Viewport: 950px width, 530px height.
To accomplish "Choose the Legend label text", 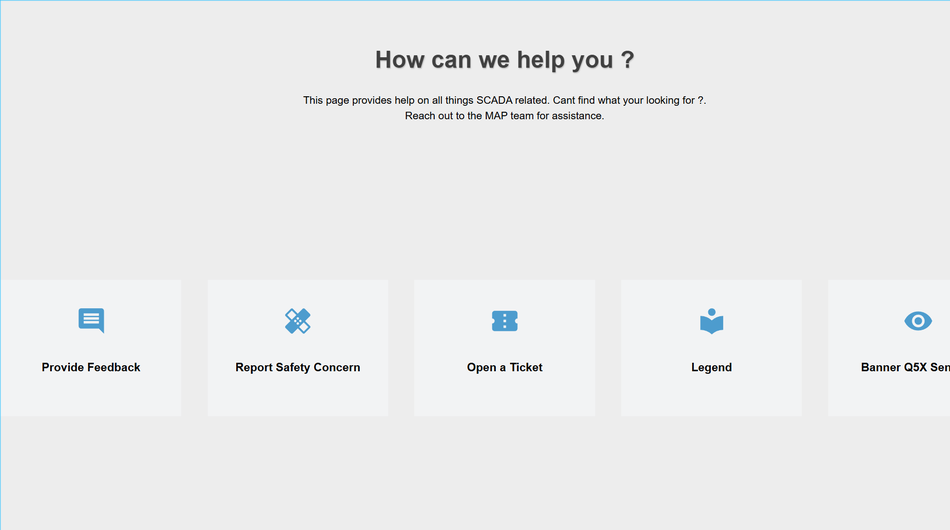I will 711,367.
